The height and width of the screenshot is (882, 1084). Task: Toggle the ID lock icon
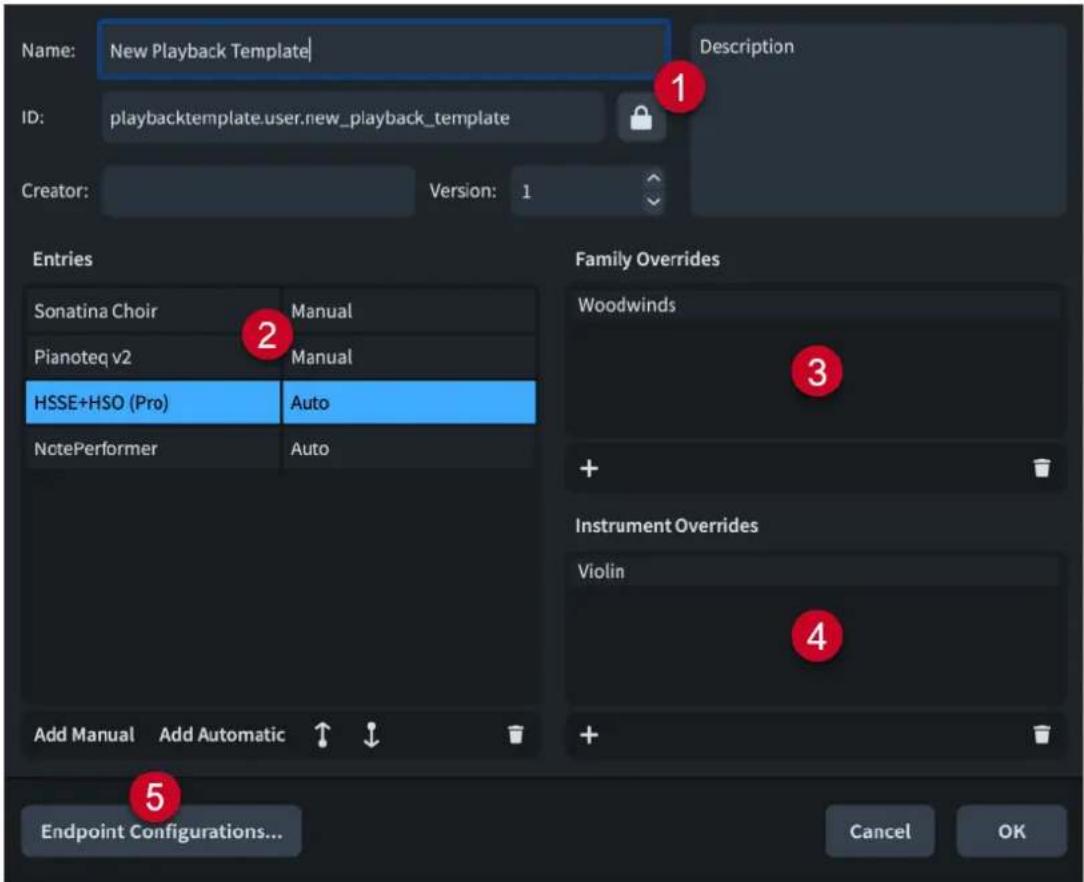tap(641, 118)
